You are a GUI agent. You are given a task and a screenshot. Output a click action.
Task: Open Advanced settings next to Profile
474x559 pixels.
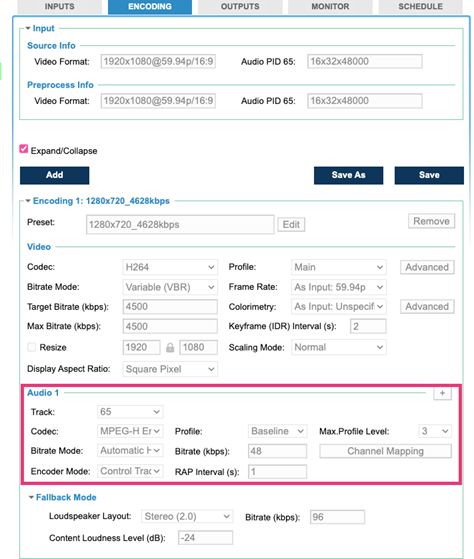[x=427, y=267]
